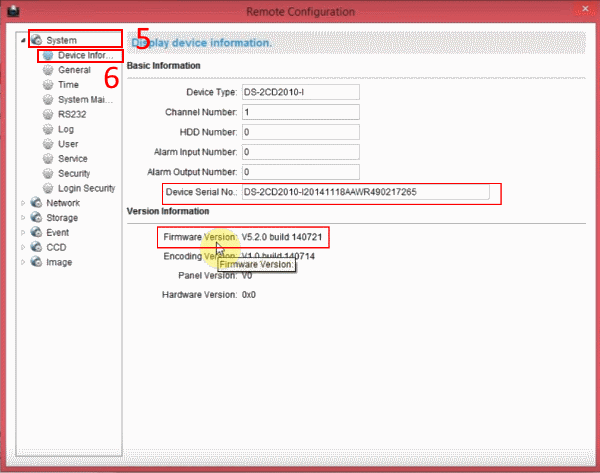Click the Device Serial No. field
Viewport: 600px width, 473px height.
coord(364,192)
